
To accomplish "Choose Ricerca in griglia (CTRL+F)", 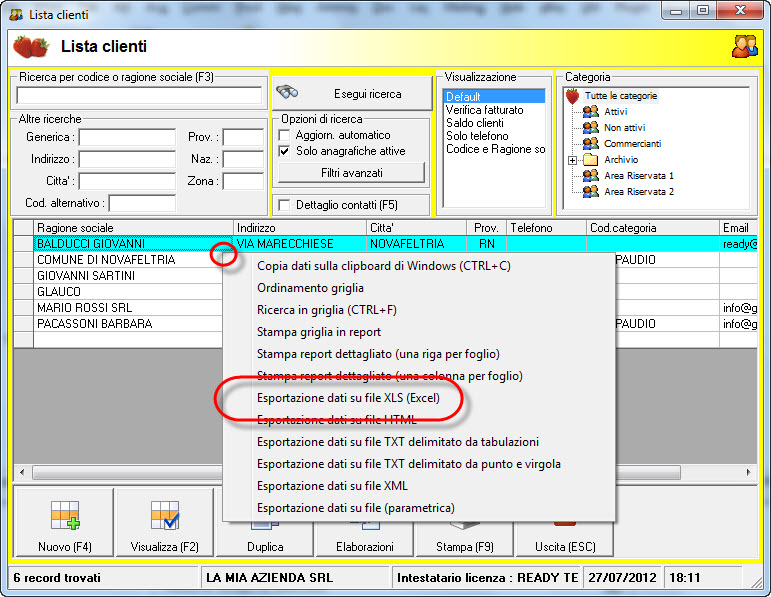I will coord(327,310).
